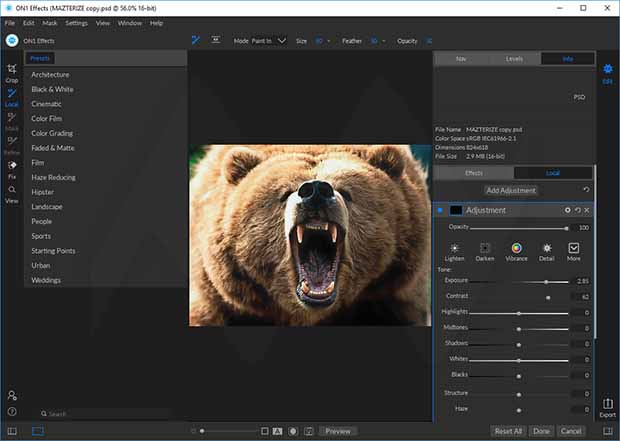Select the Local adjustment brush tool
Viewport: 620px width, 441px height.
point(11,97)
